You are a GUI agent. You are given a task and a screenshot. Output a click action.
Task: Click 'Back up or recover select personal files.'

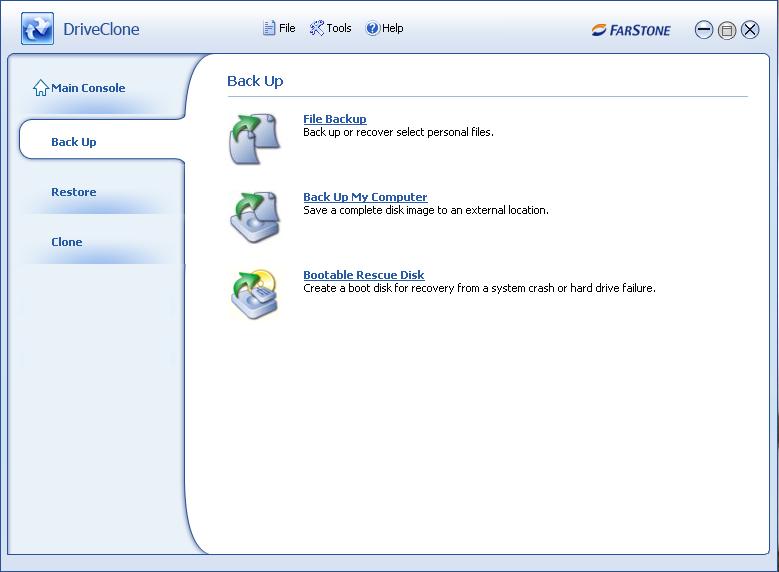click(398, 132)
